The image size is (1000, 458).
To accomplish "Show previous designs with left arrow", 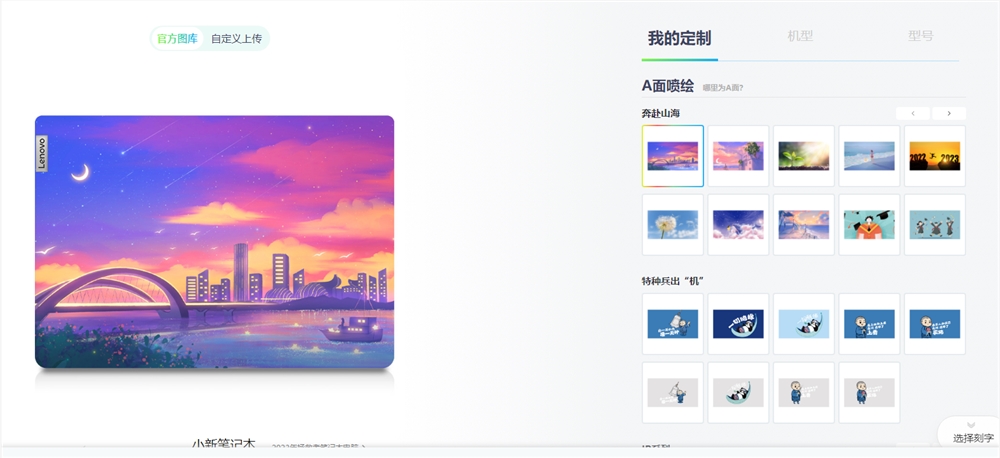I will [913, 114].
